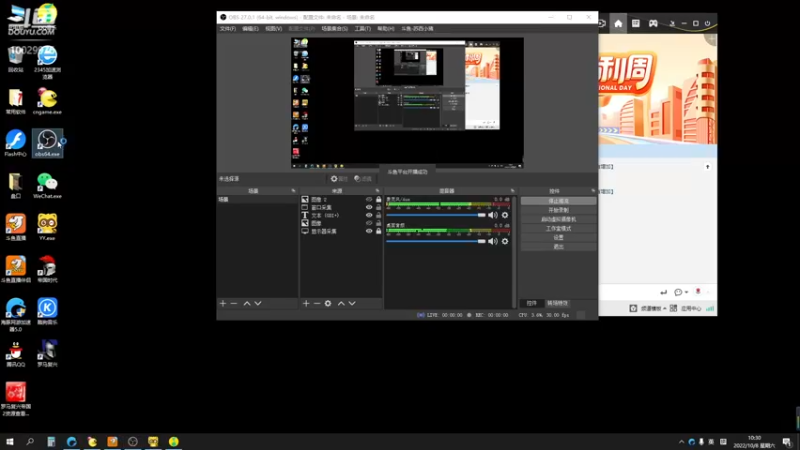Open the list panel icon in Douyu header
Viewport: 800px width, 450px height.
(636, 23)
